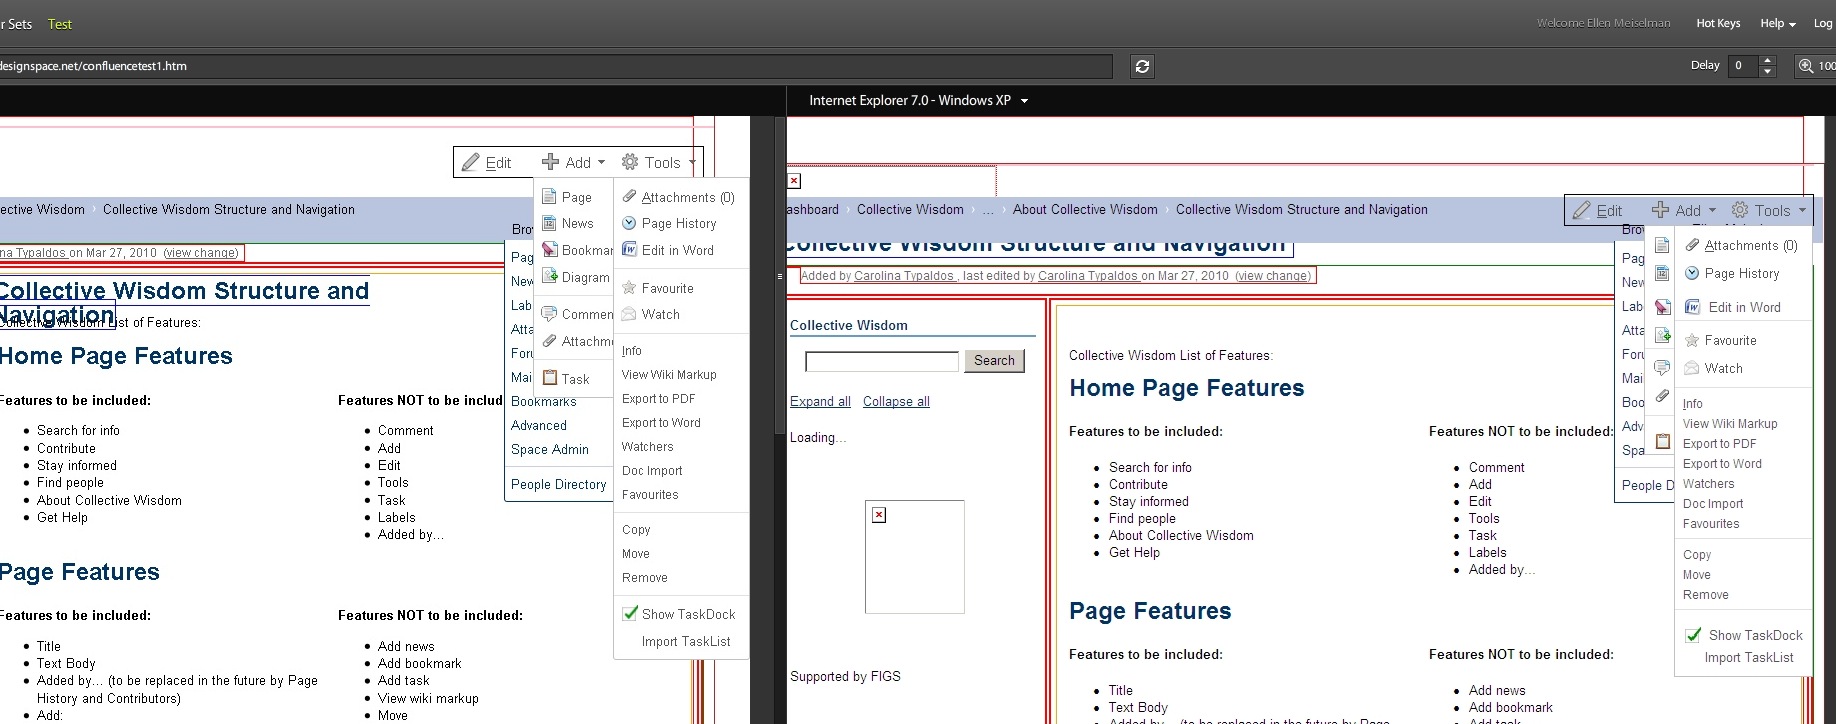Choose Export to PDF in left pane menu
Screen dimensions: 1836x724
click(x=658, y=399)
